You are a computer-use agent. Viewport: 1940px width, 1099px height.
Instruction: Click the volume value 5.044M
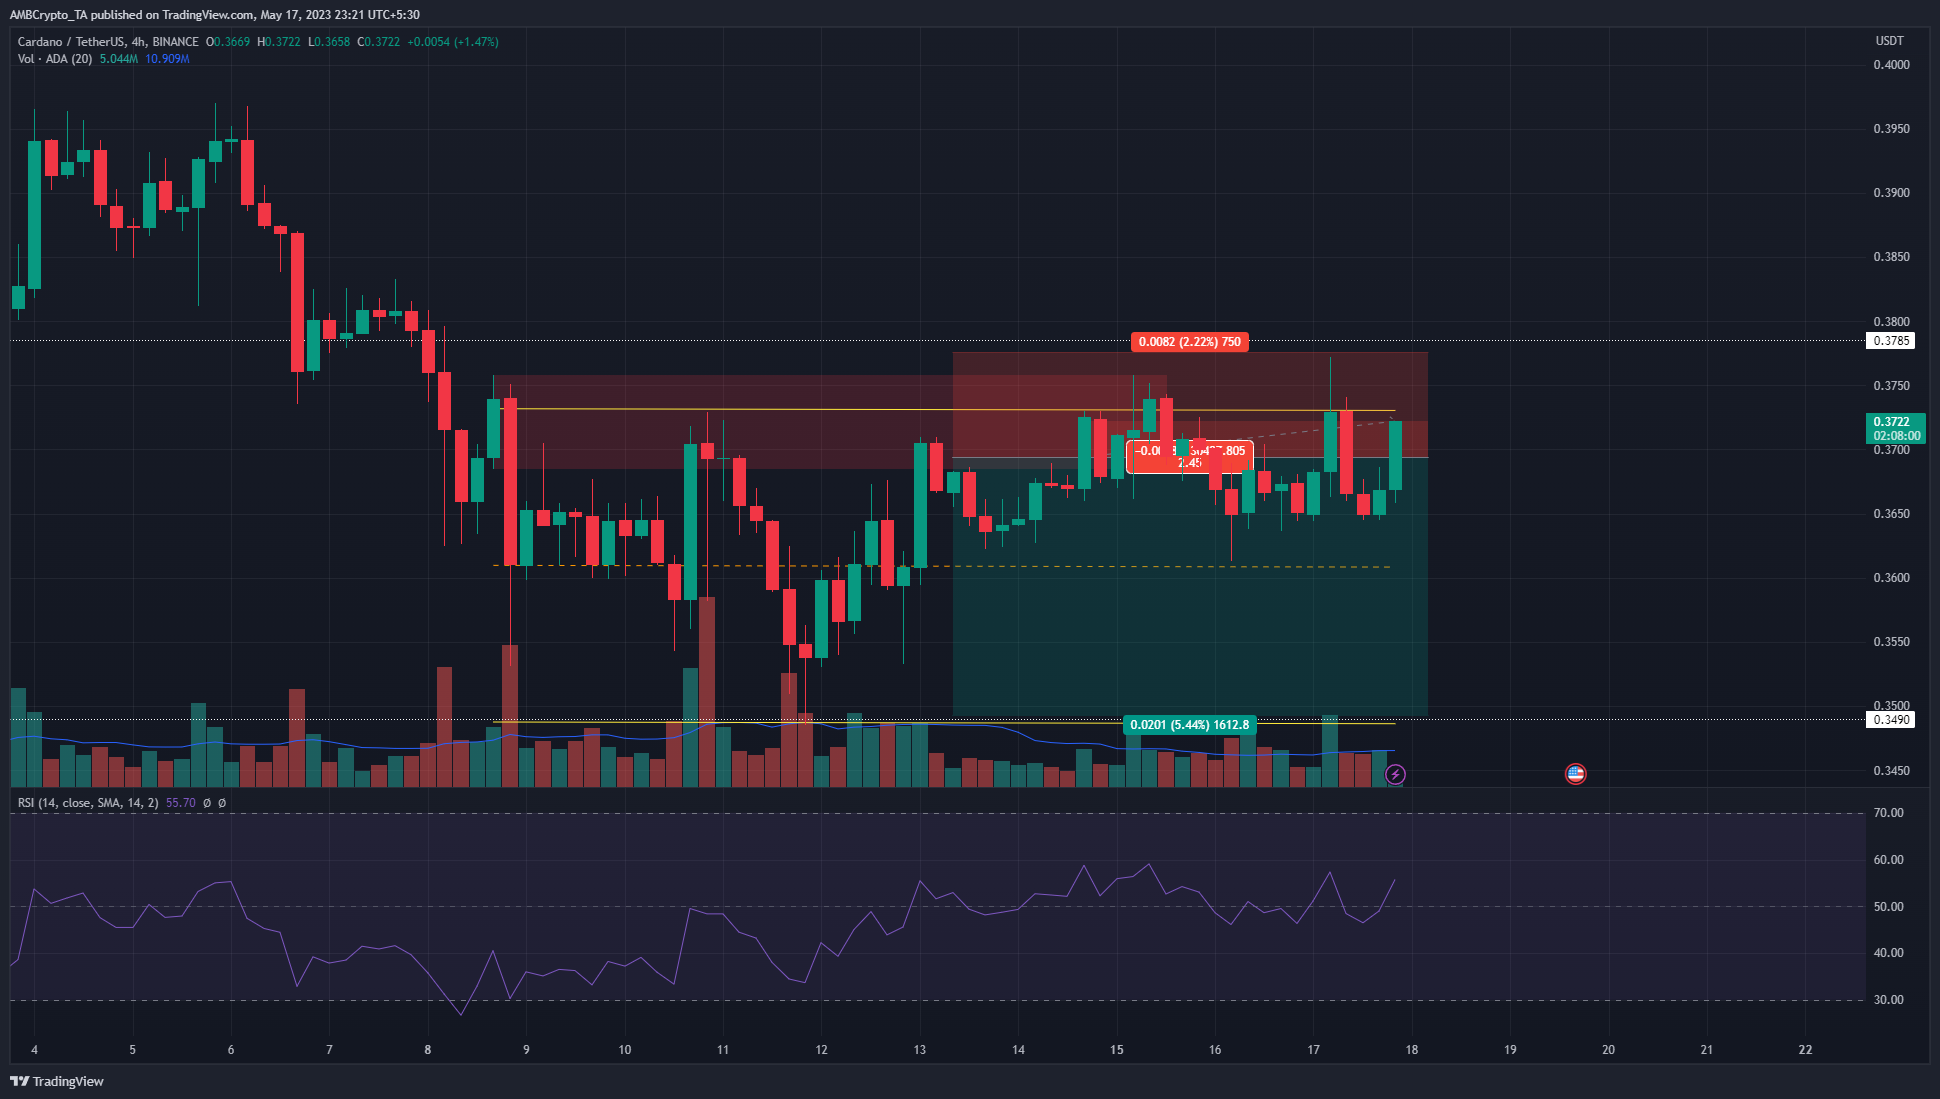tap(119, 59)
